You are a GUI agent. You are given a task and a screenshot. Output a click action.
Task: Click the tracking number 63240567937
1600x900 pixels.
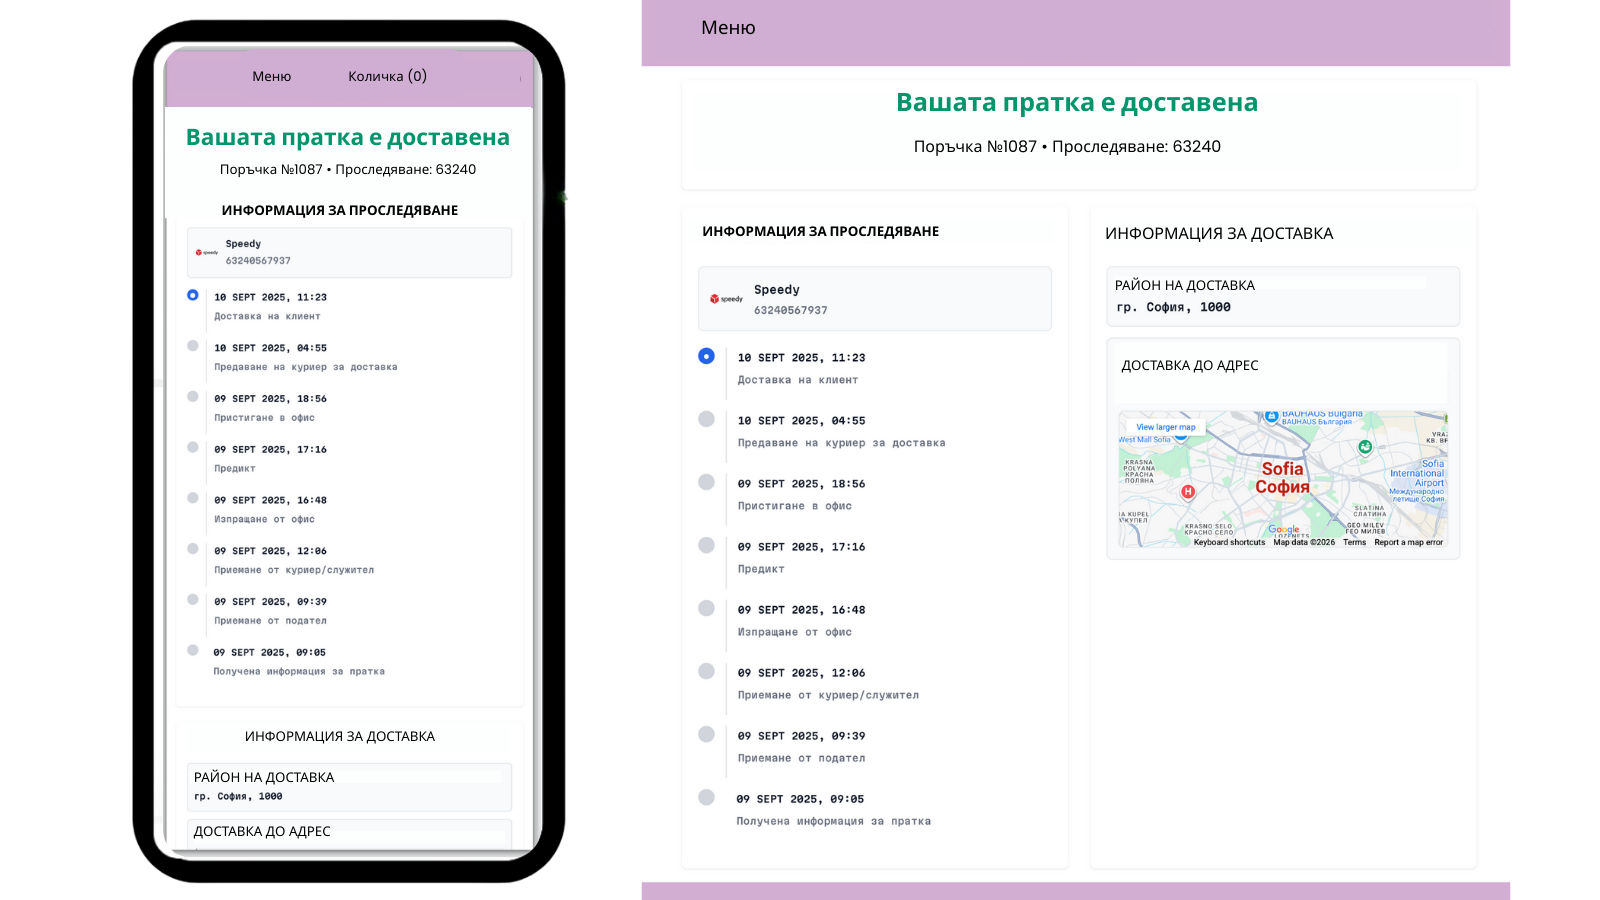point(791,310)
